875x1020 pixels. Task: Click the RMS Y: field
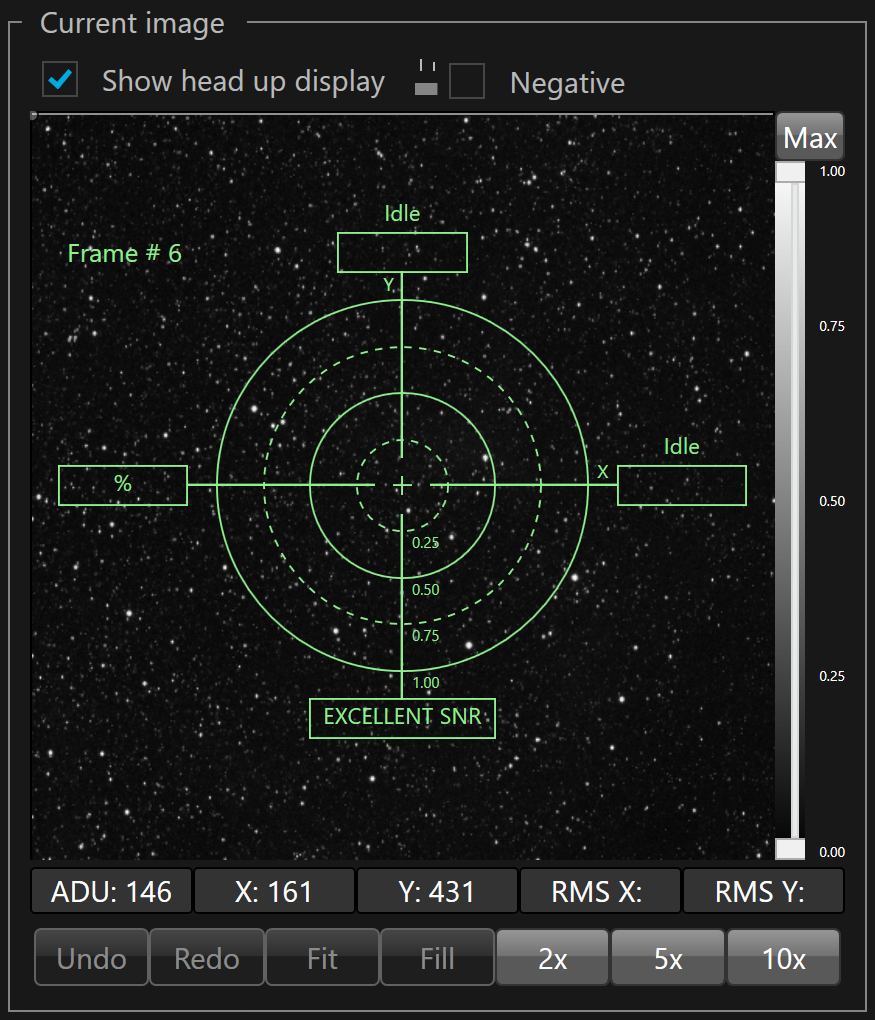[763, 891]
